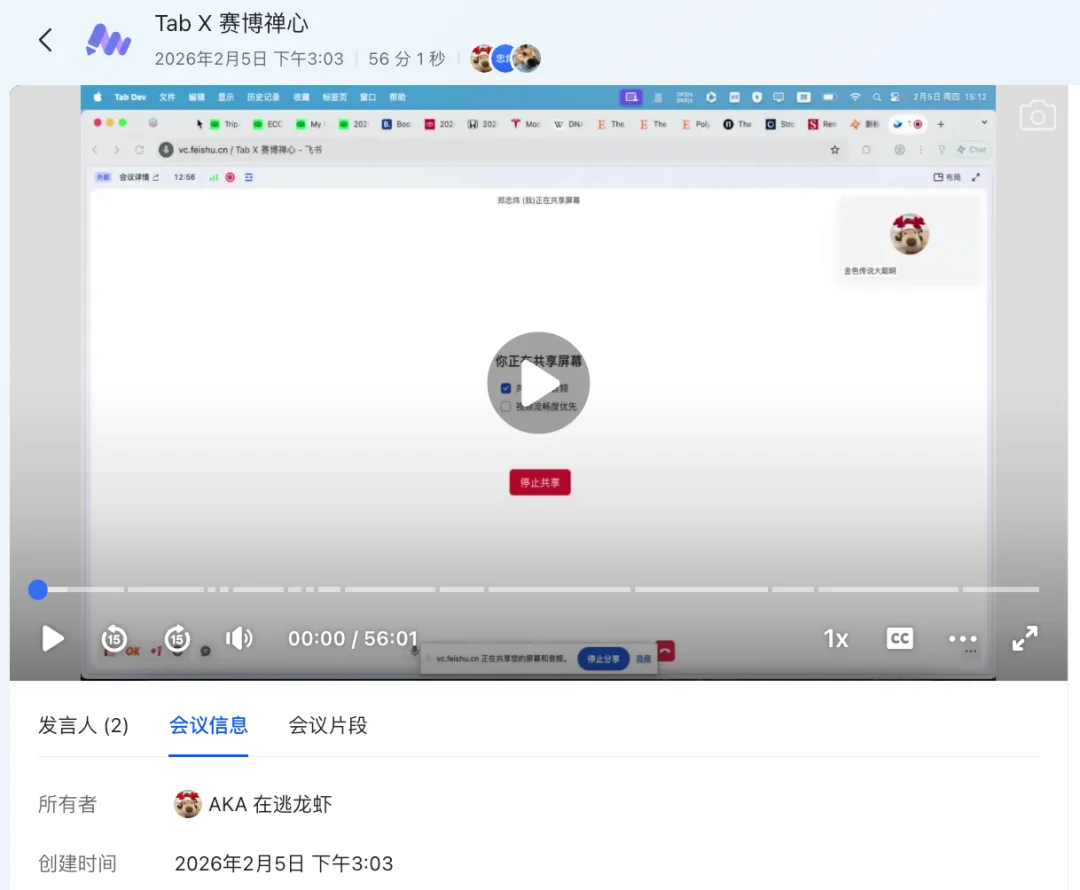Click the red 停止共享 button in the video
This screenshot has height=890, width=1080.
pos(539,482)
